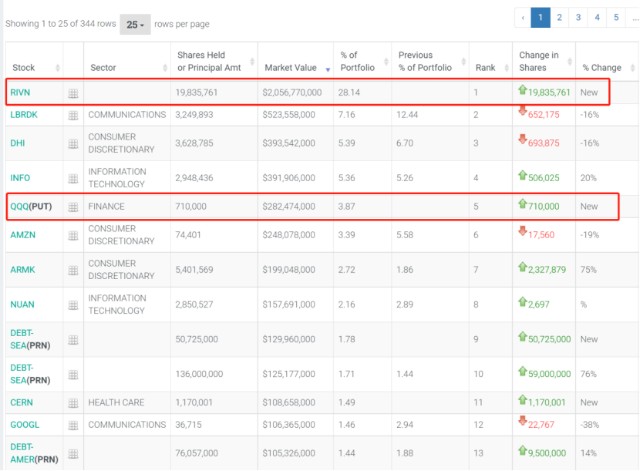
Task: Sort by the Change in Shares header
Action: [544, 61]
